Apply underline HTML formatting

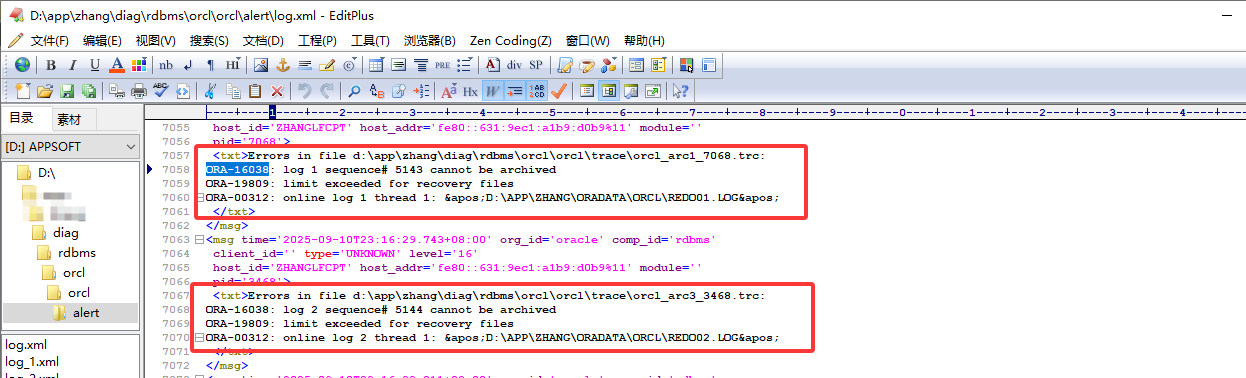[x=94, y=65]
